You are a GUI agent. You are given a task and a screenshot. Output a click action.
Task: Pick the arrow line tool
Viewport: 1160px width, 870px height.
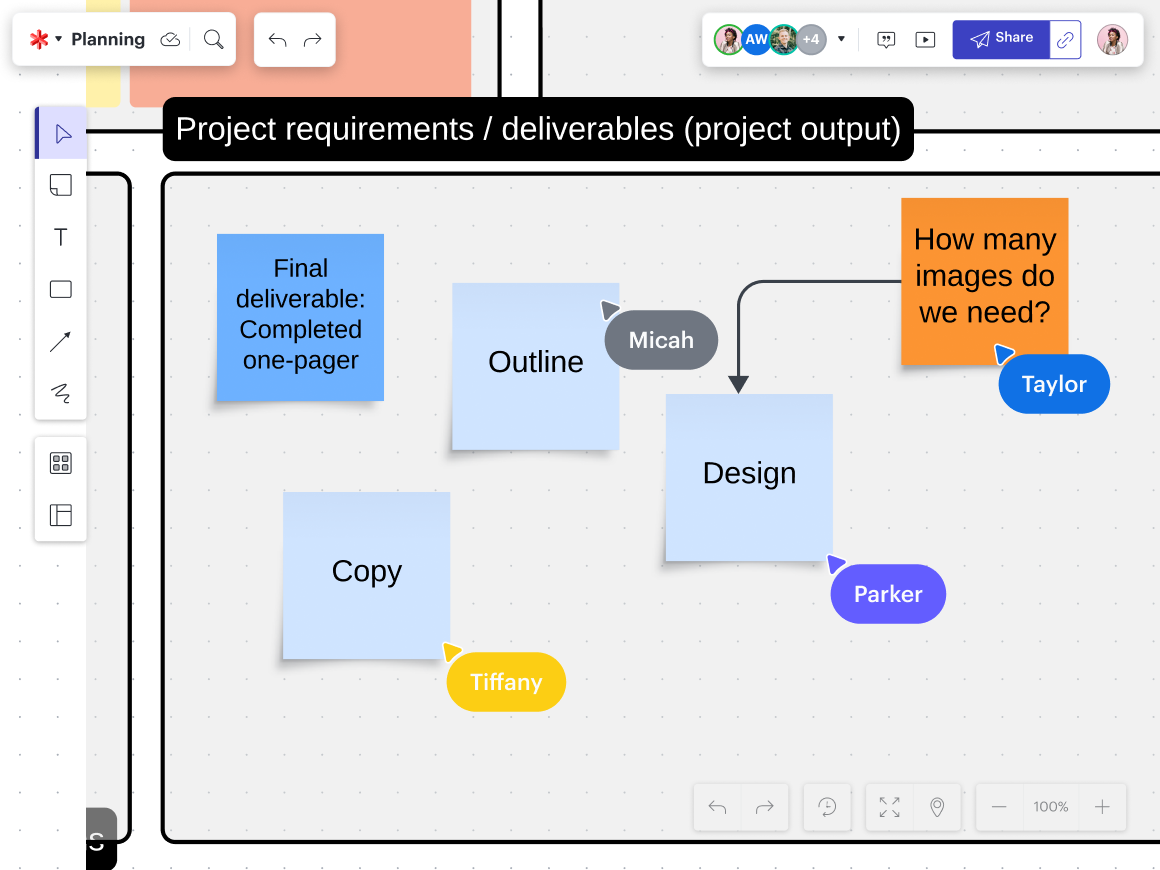61,342
